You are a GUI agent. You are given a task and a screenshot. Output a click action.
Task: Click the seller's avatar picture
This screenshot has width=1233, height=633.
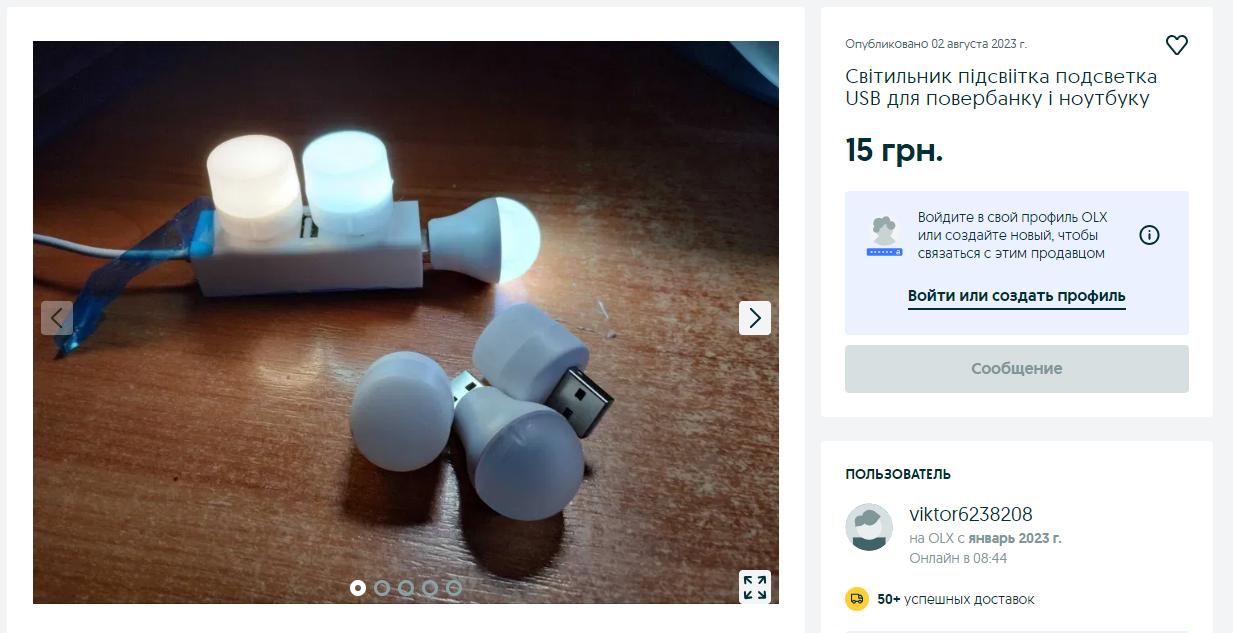(x=869, y=527)
